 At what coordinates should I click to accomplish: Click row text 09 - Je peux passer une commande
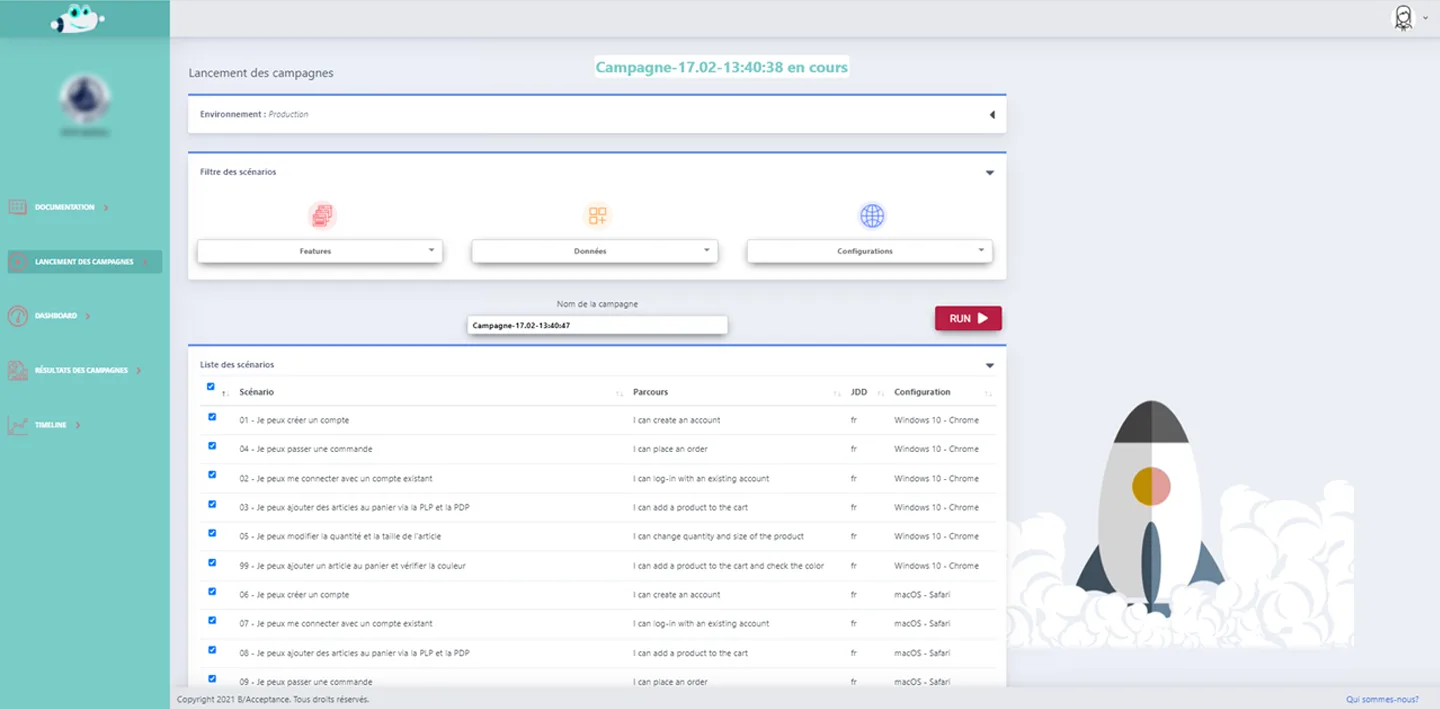pyautogui.click(x=306, y=682)
